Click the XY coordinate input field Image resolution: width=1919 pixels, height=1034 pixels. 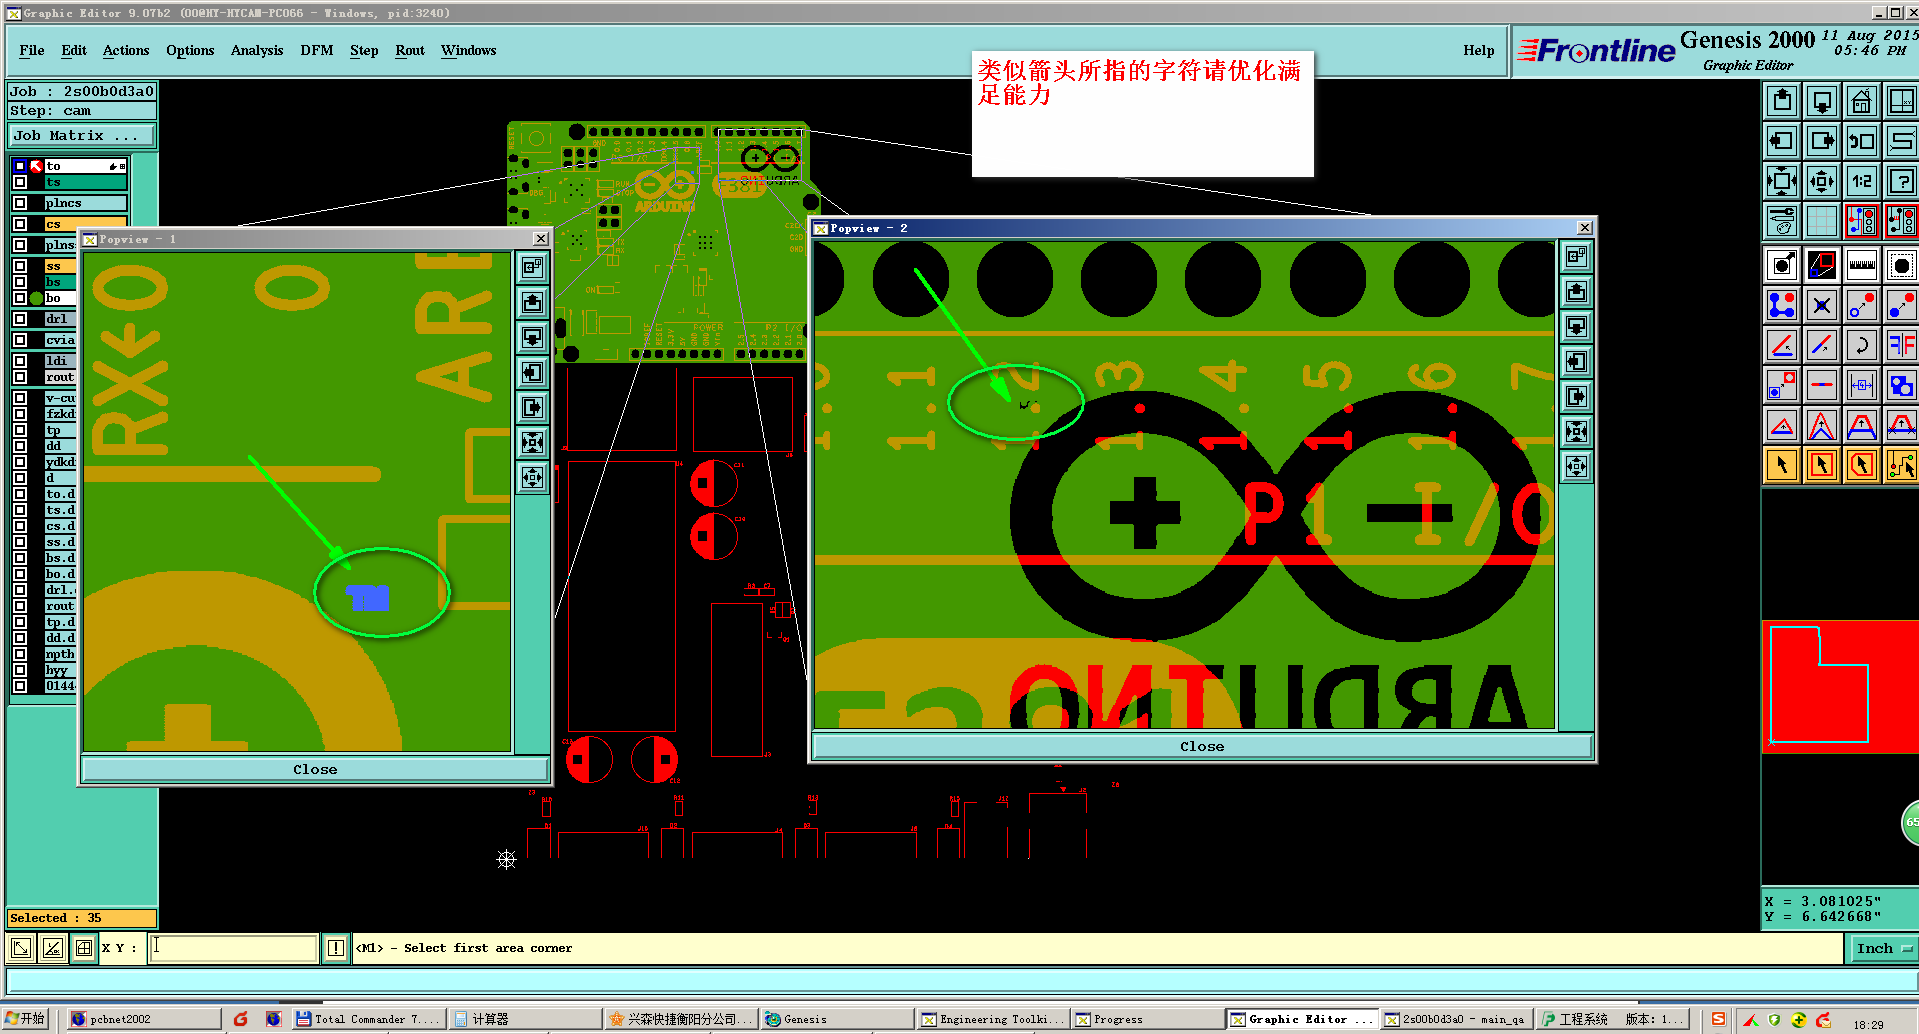click(233, 948)
